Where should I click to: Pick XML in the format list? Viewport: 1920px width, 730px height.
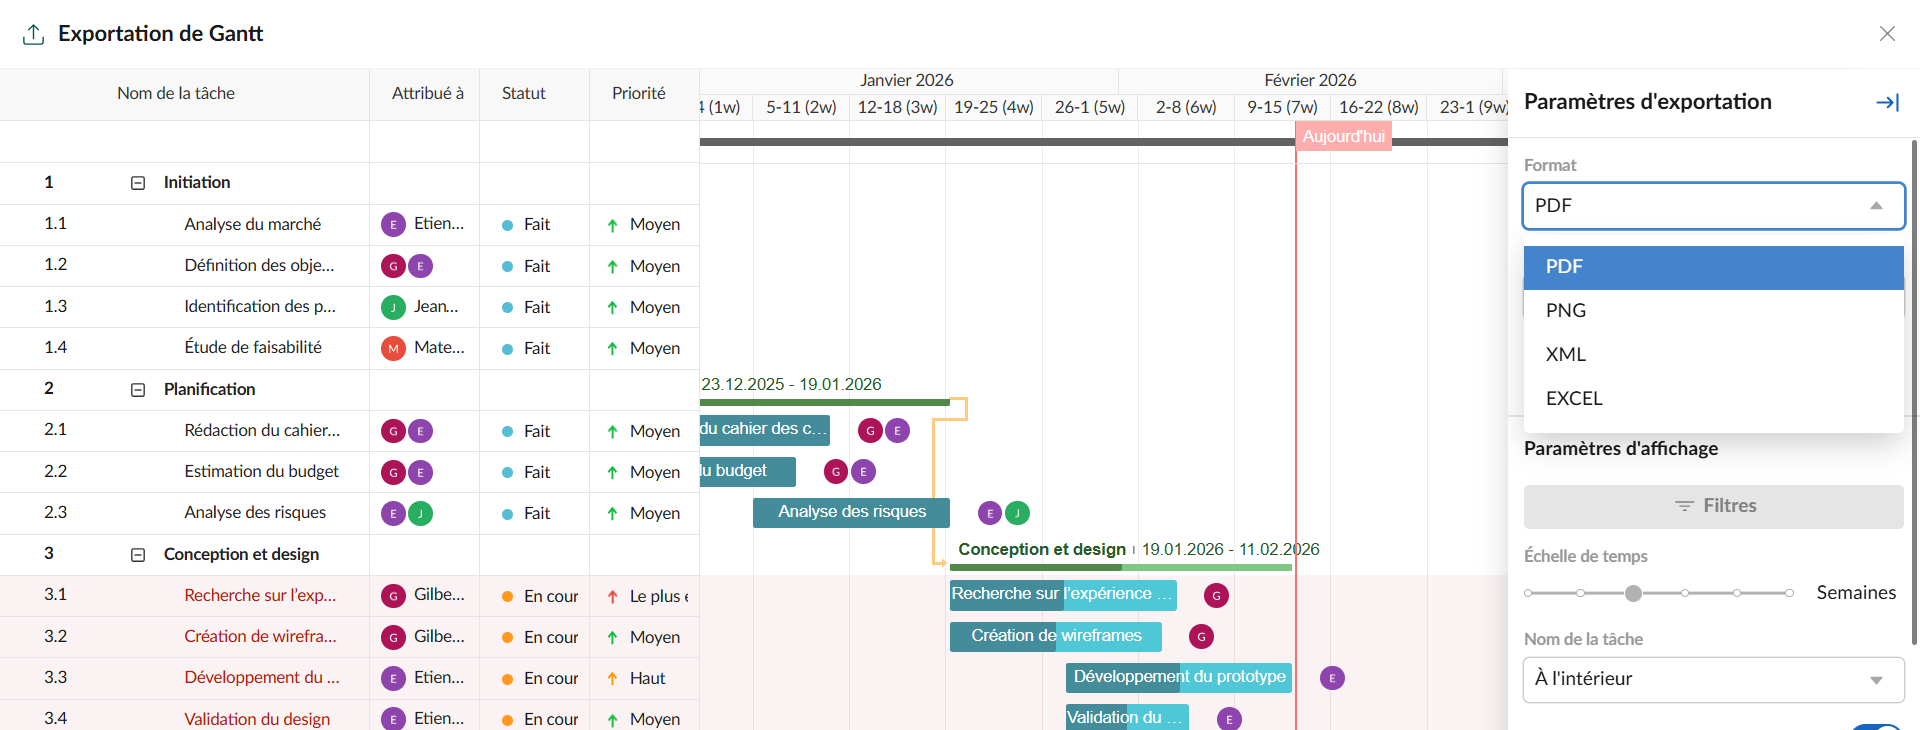click(x=1566, y=355)
